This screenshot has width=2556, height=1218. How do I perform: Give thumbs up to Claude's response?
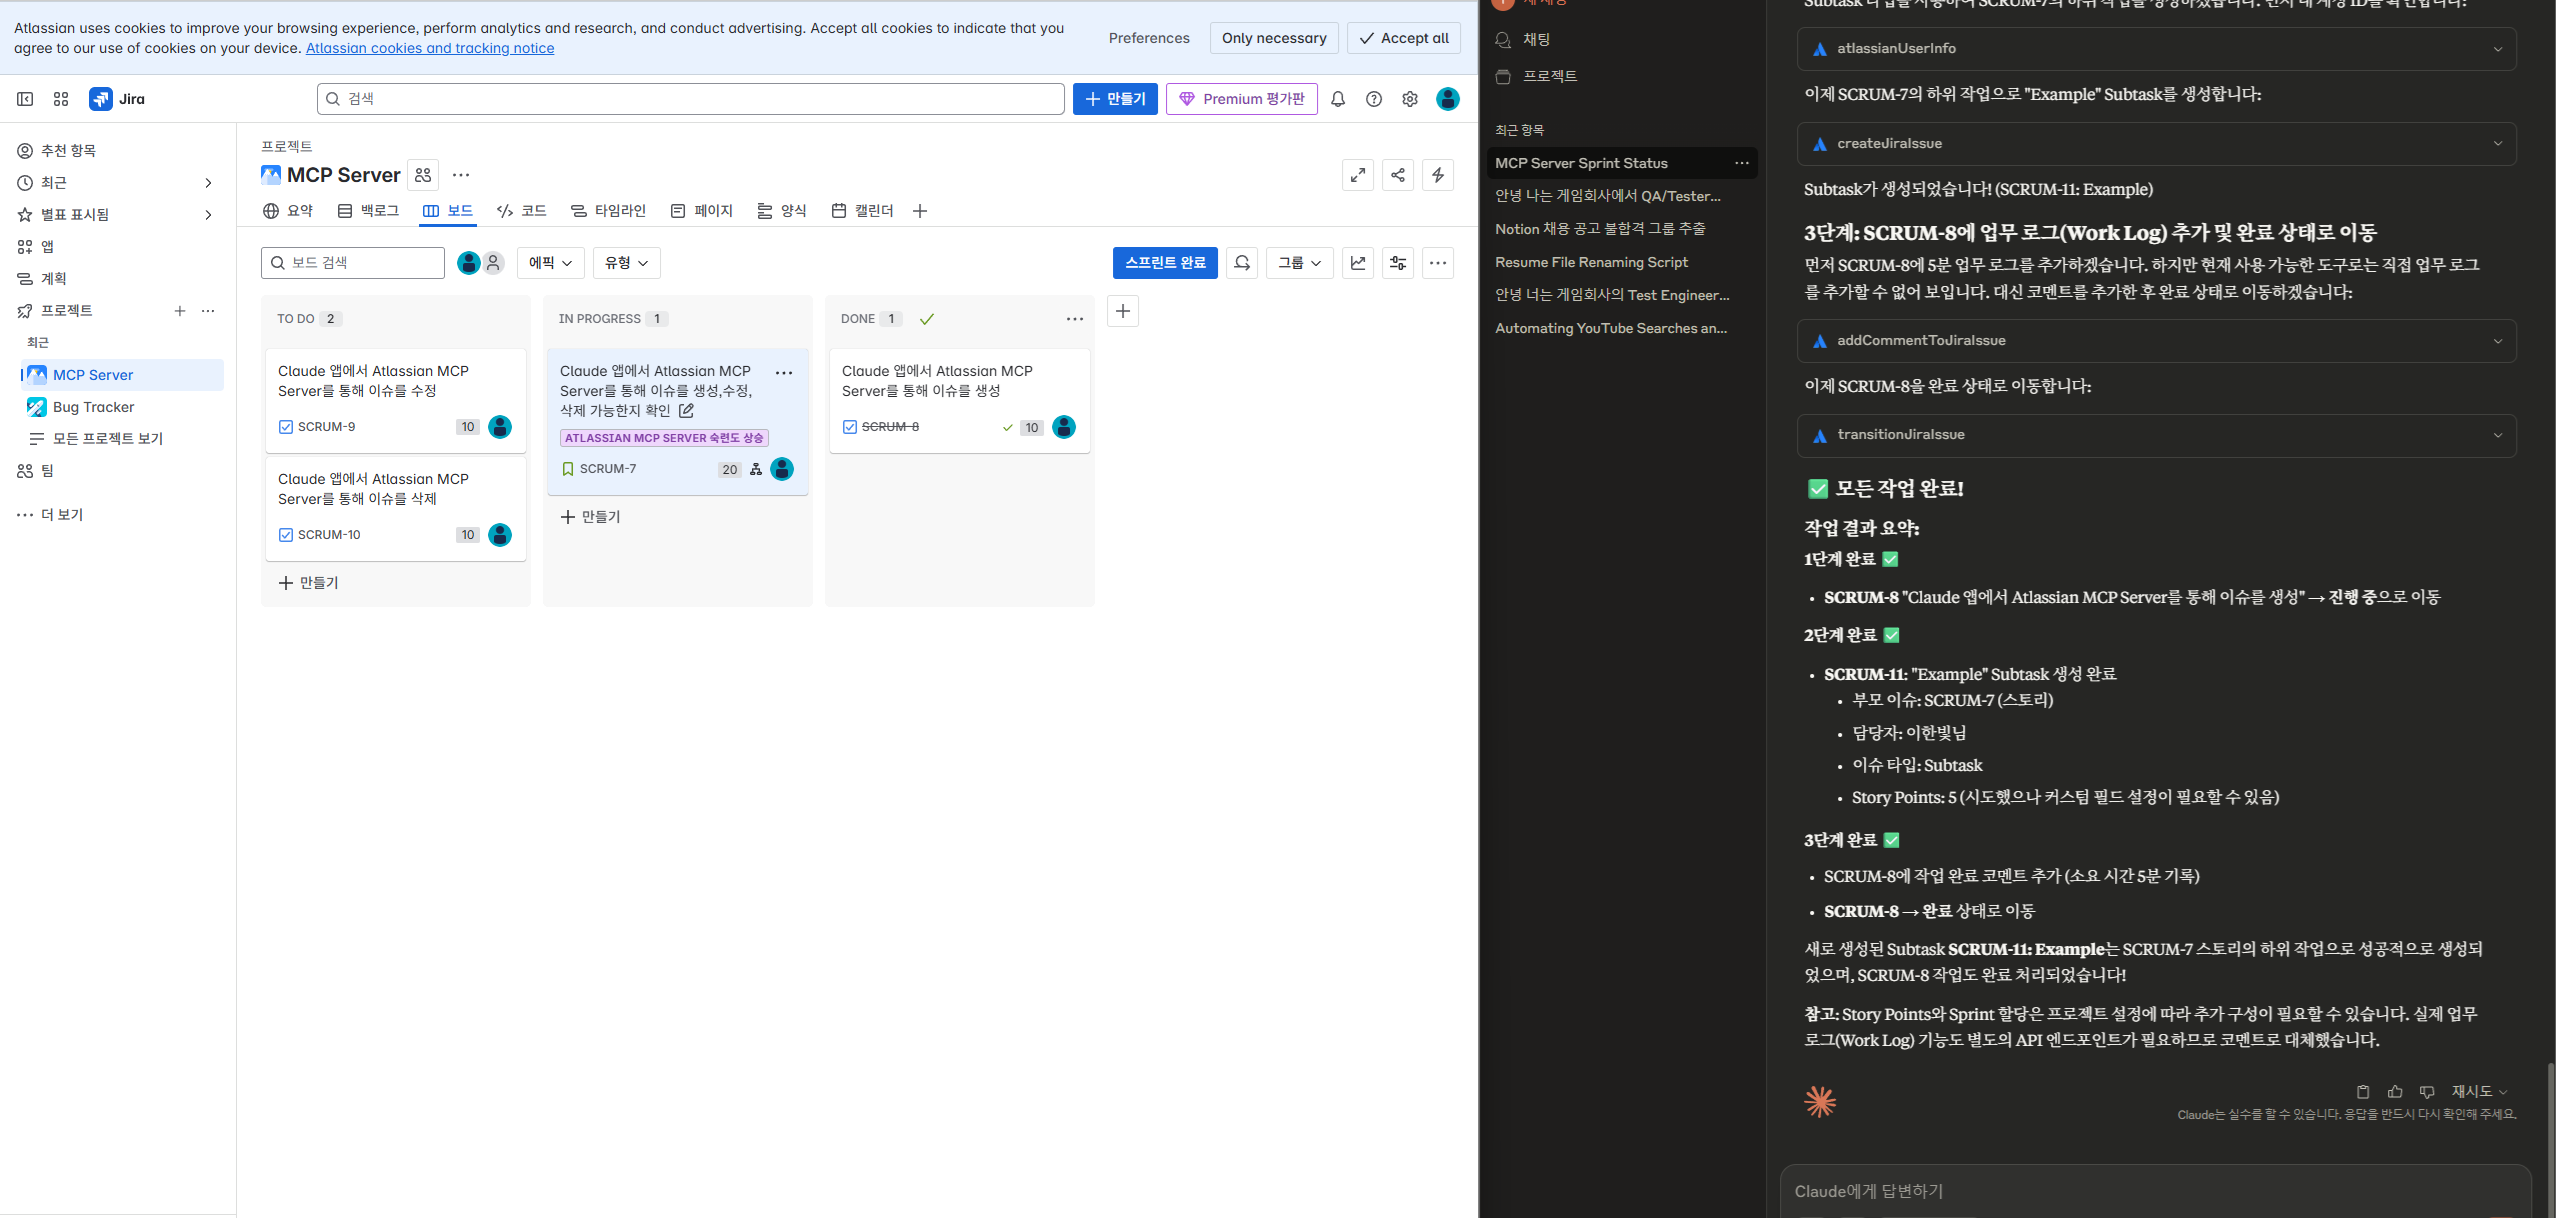click(x=2395, y=1092)
